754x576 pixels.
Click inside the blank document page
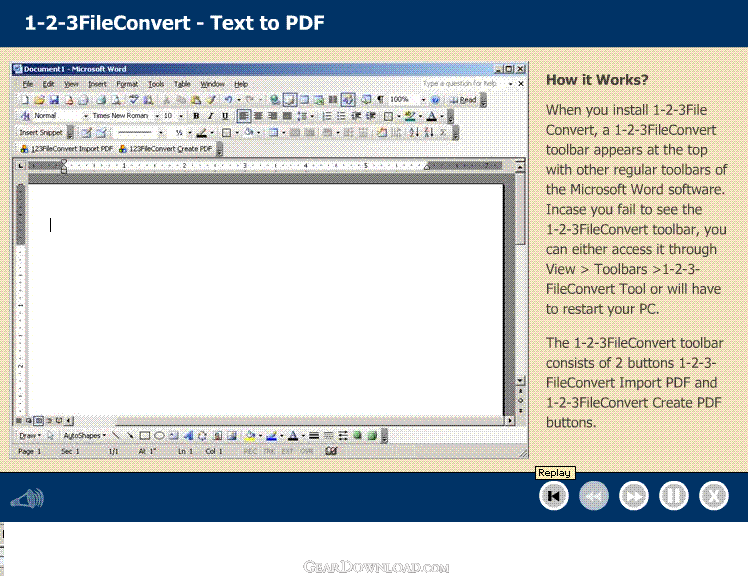265,298
